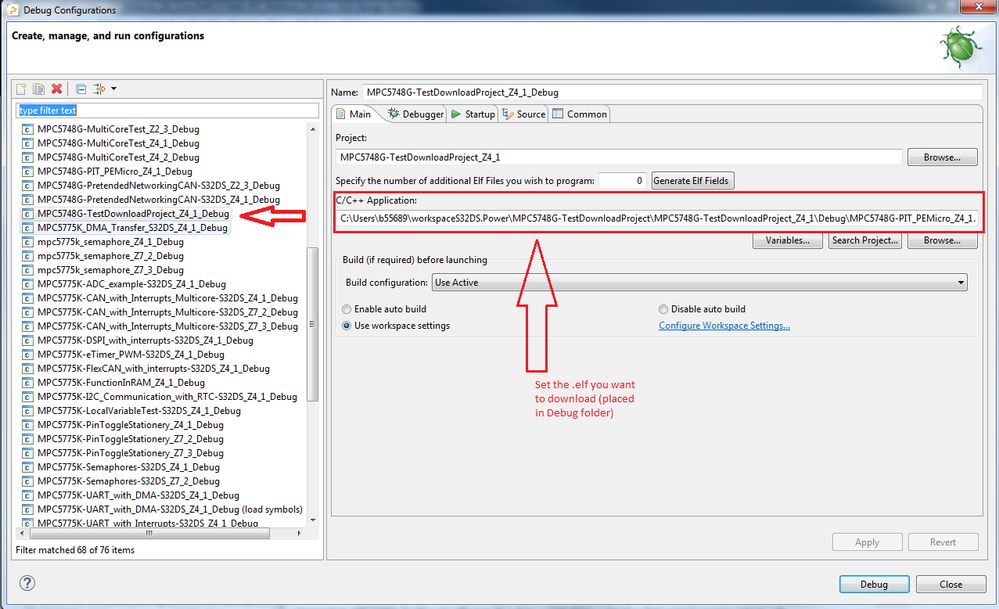Click the icon beside MPC5775K-Semaphores-S32DS_Z7_2_Debug
The width and height of the screenshot is (999, 609).
(27, 482)
